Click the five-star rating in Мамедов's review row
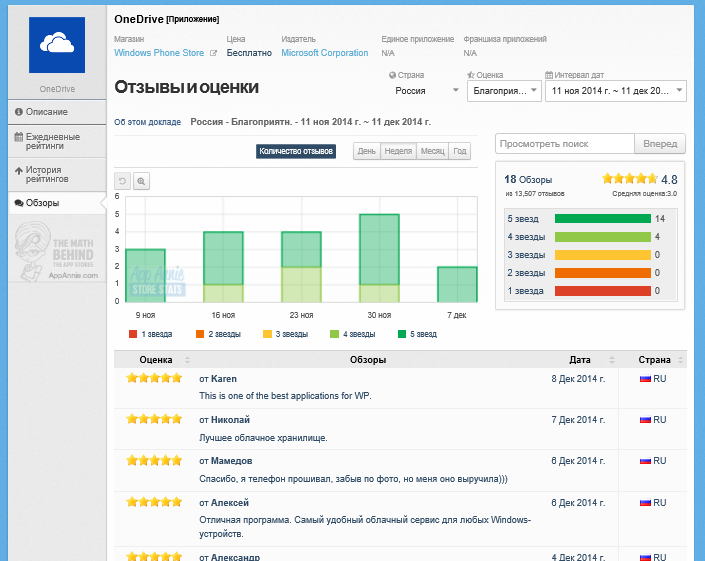The height and width of the screenshot is (561, 705). pyautogui.click(x=154, y=460)
